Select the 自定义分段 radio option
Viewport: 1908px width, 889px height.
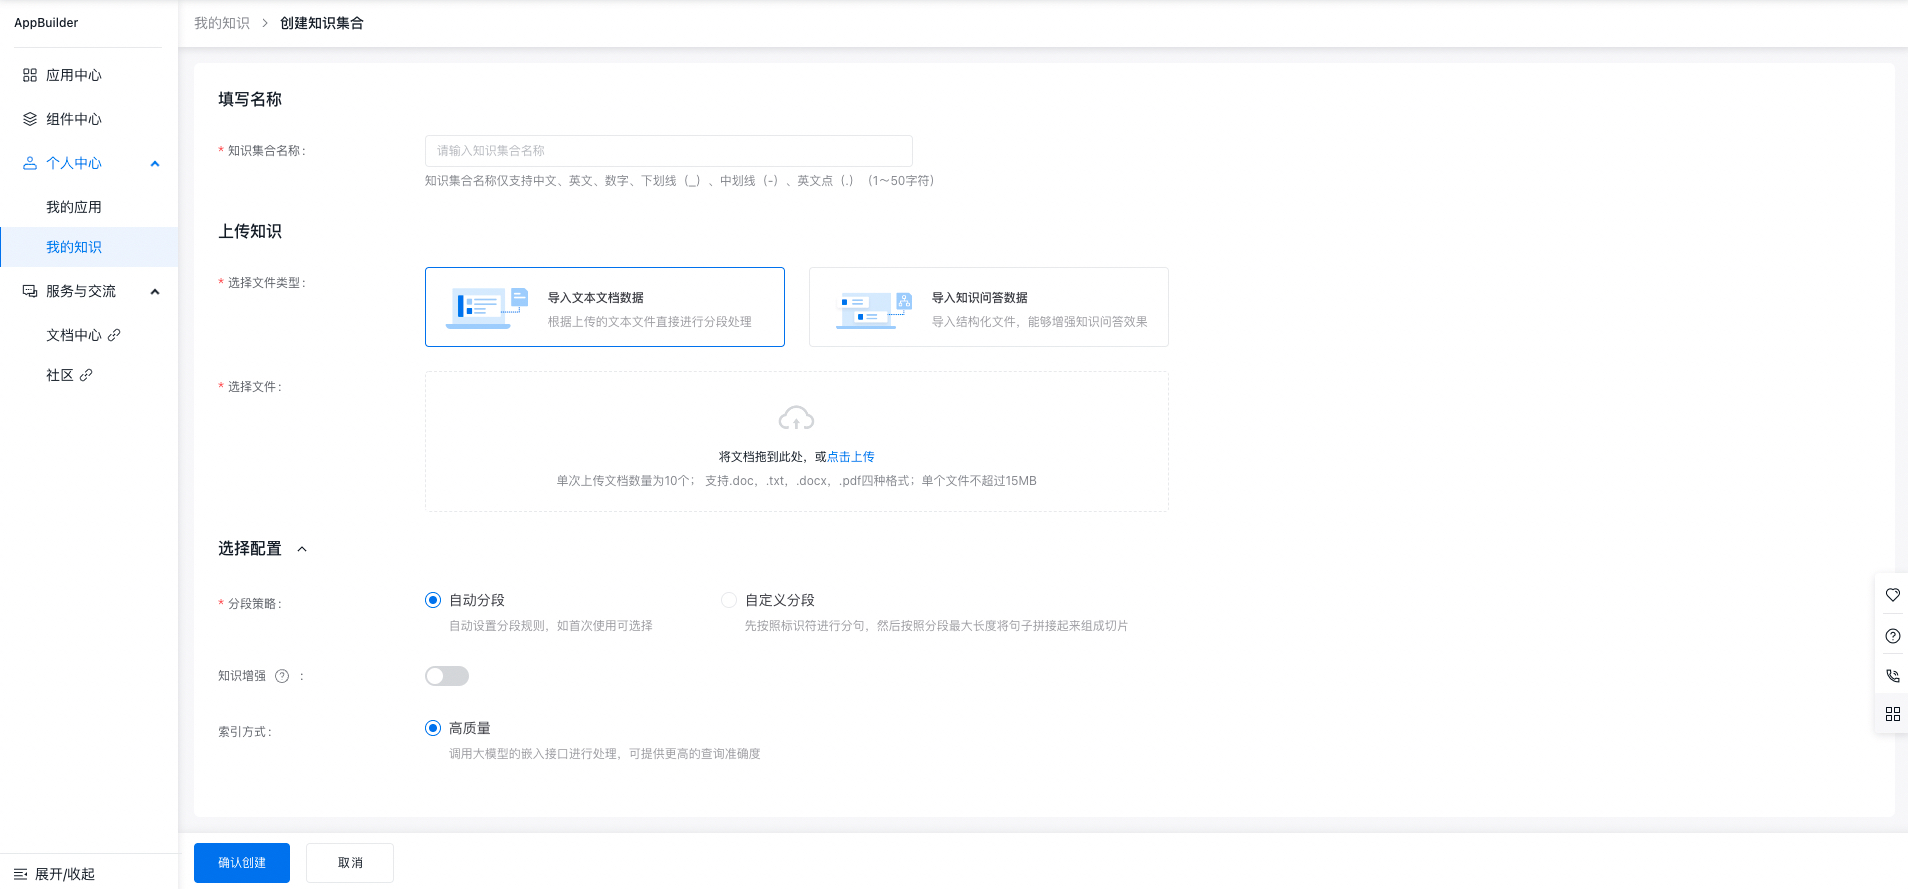(729, 600)
